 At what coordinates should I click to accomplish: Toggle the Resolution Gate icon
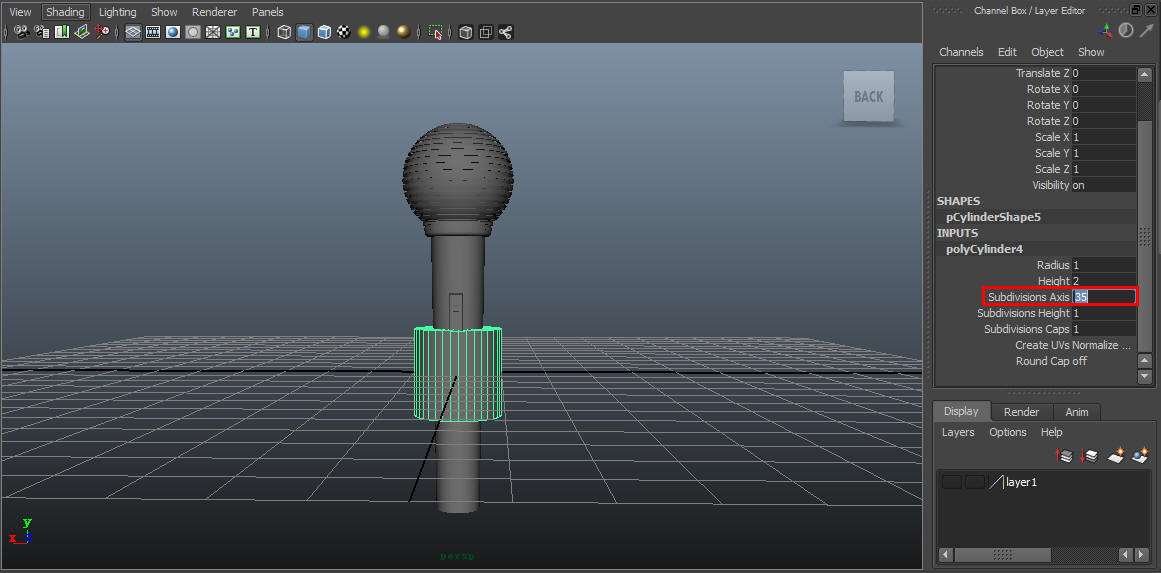coord(173,32)
